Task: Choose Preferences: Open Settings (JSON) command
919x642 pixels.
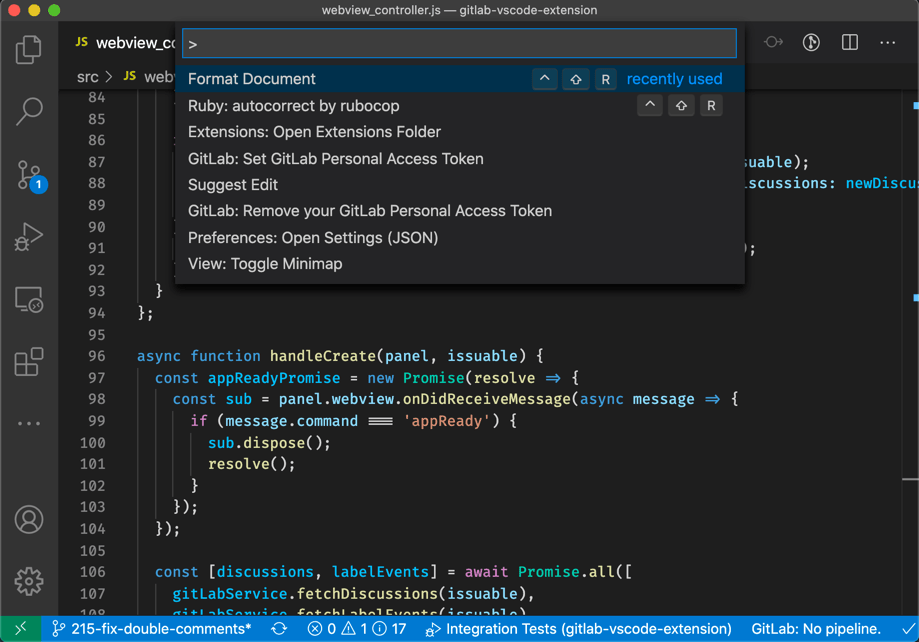Action: pos(313,238)
